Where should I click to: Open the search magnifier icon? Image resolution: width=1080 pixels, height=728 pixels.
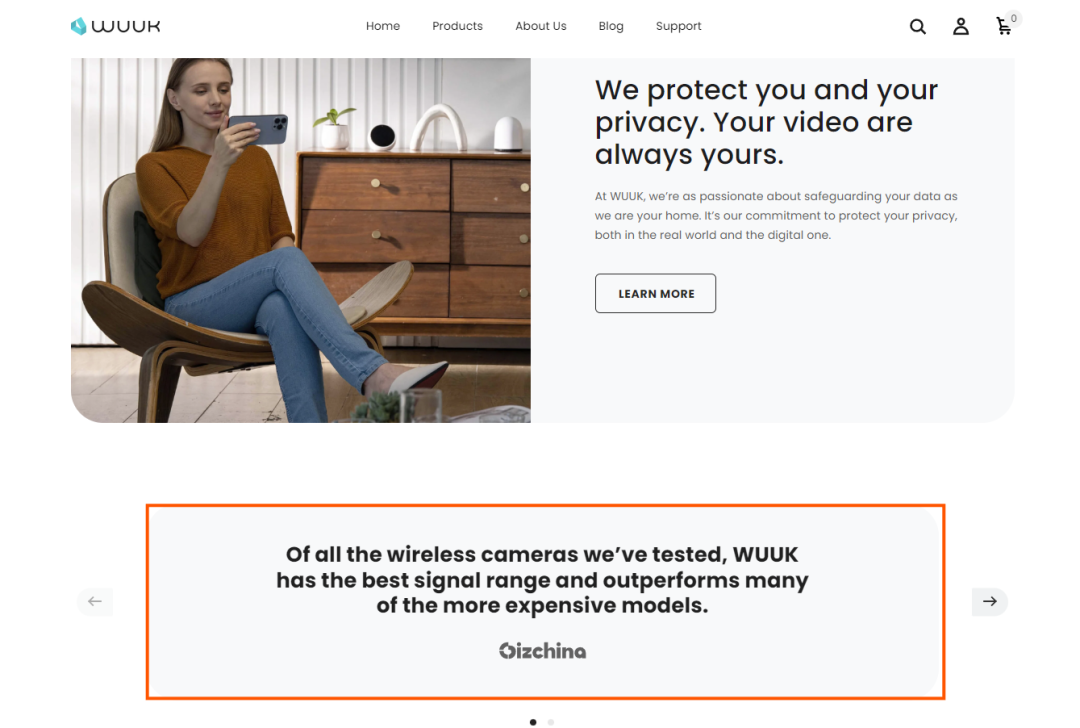917,26
